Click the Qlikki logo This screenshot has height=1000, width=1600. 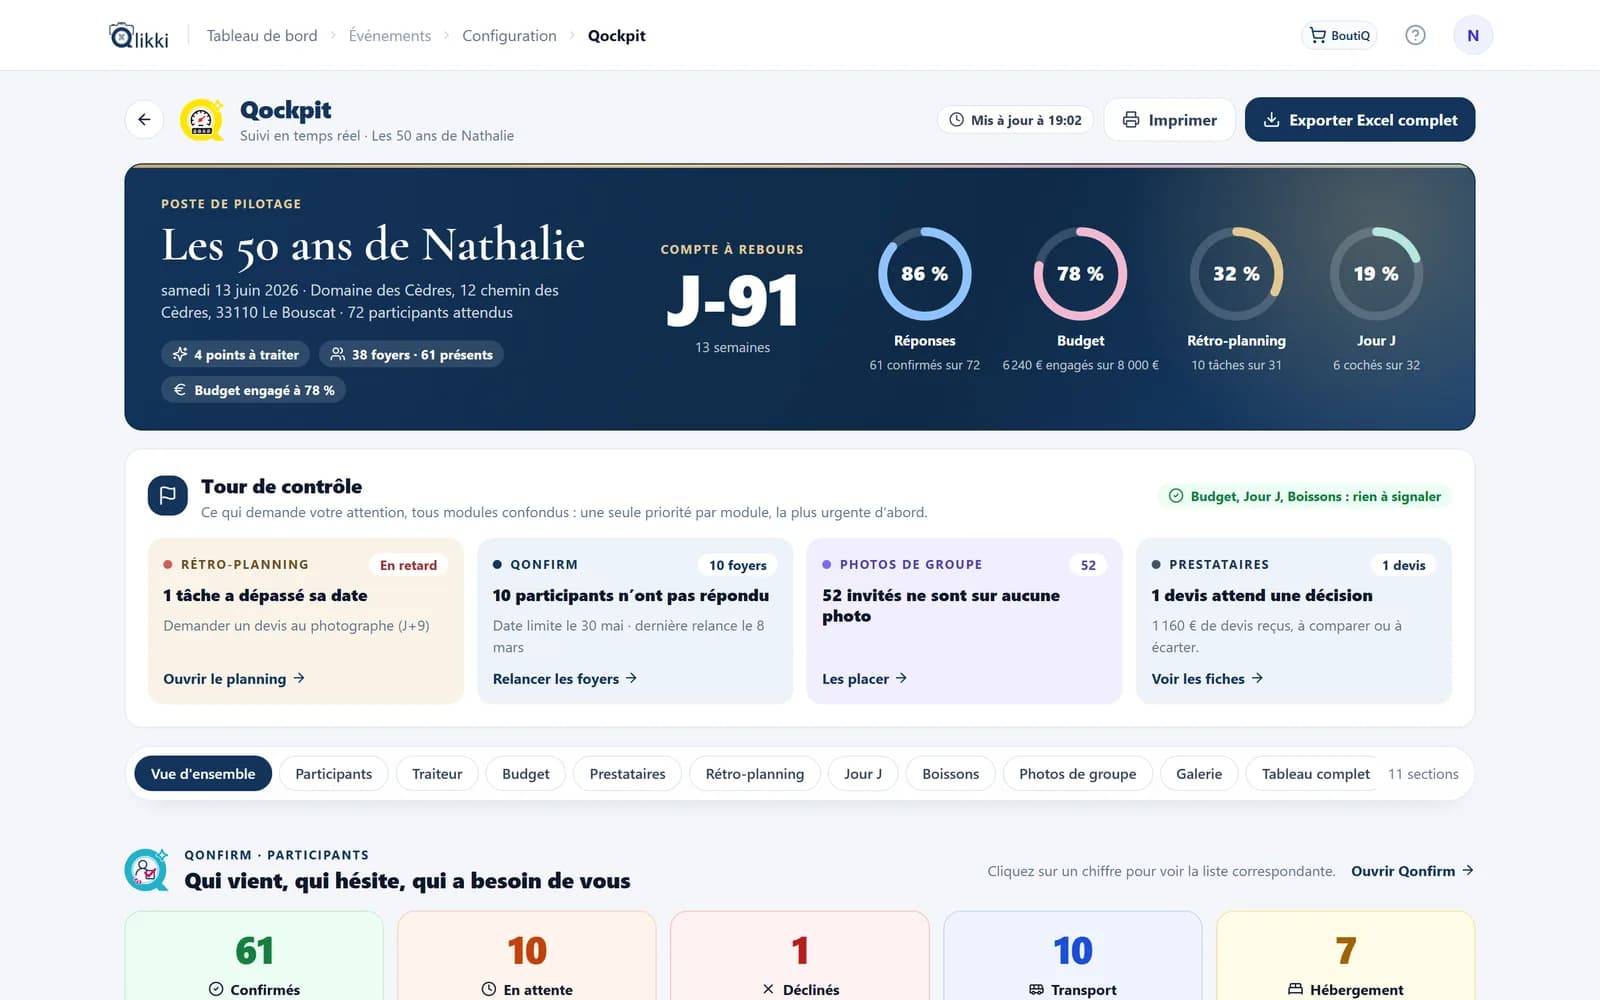139,36
